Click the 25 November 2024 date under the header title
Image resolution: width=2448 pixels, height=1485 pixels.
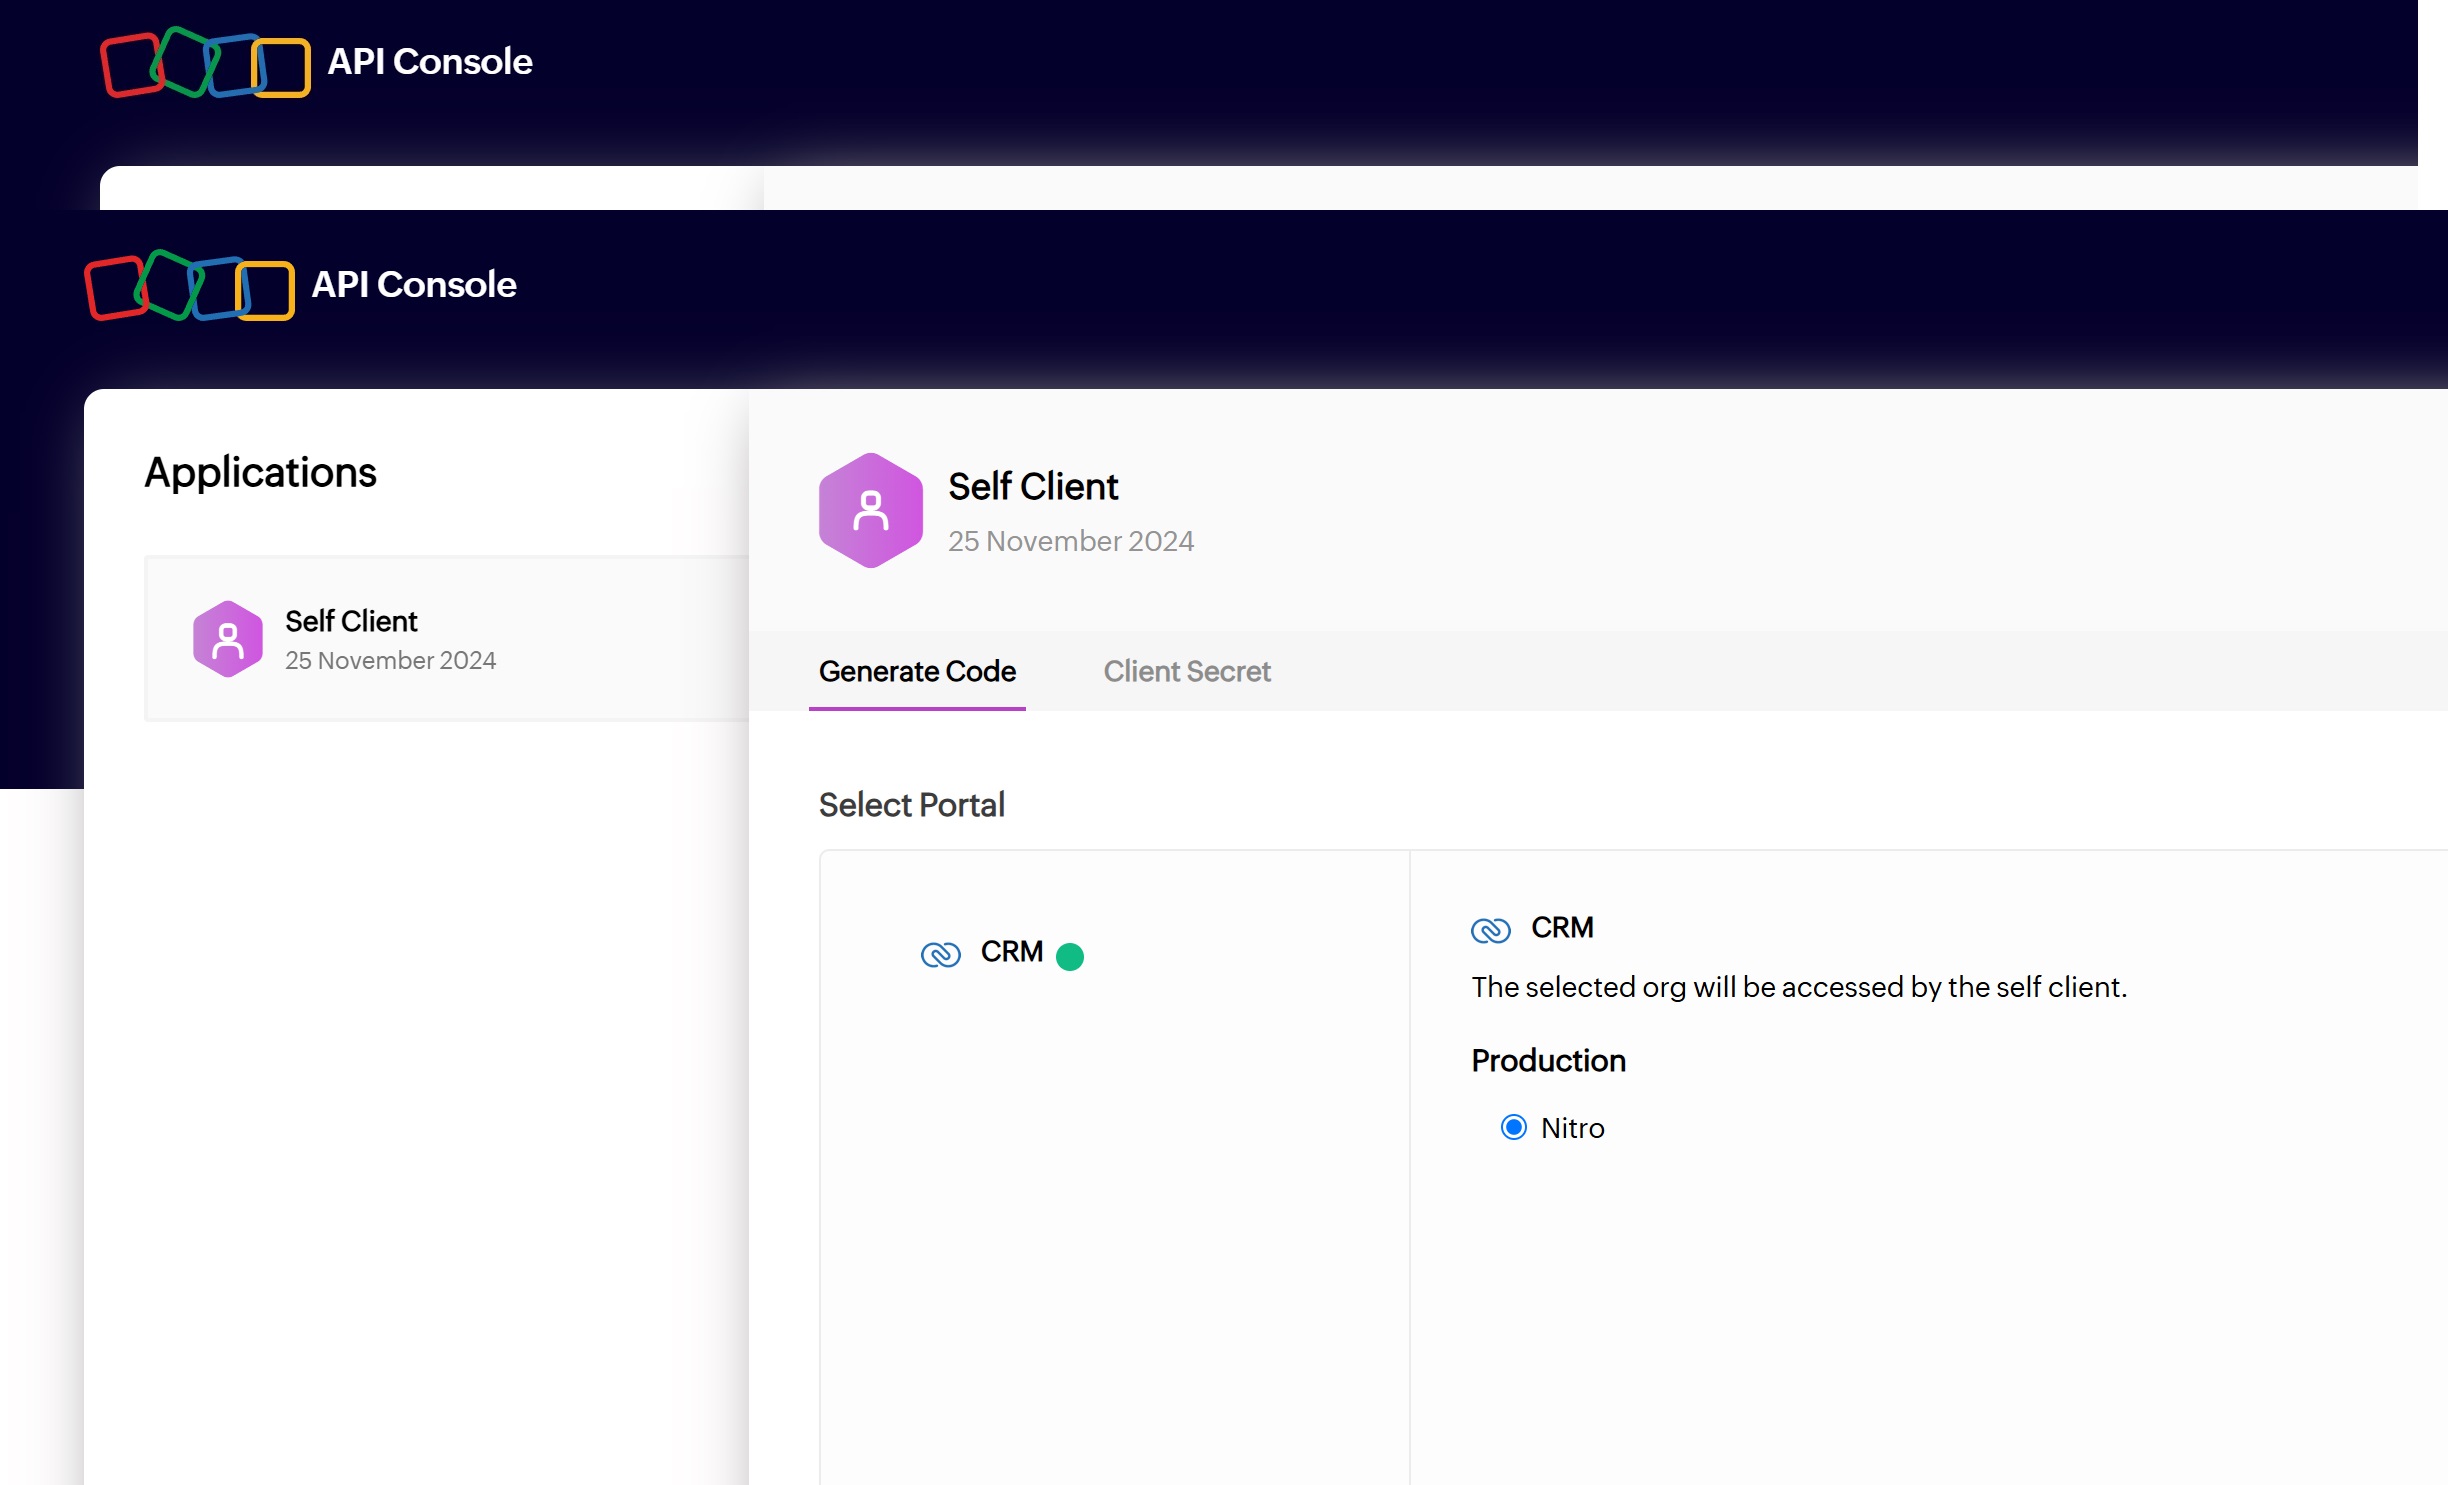pos(1070,541)
